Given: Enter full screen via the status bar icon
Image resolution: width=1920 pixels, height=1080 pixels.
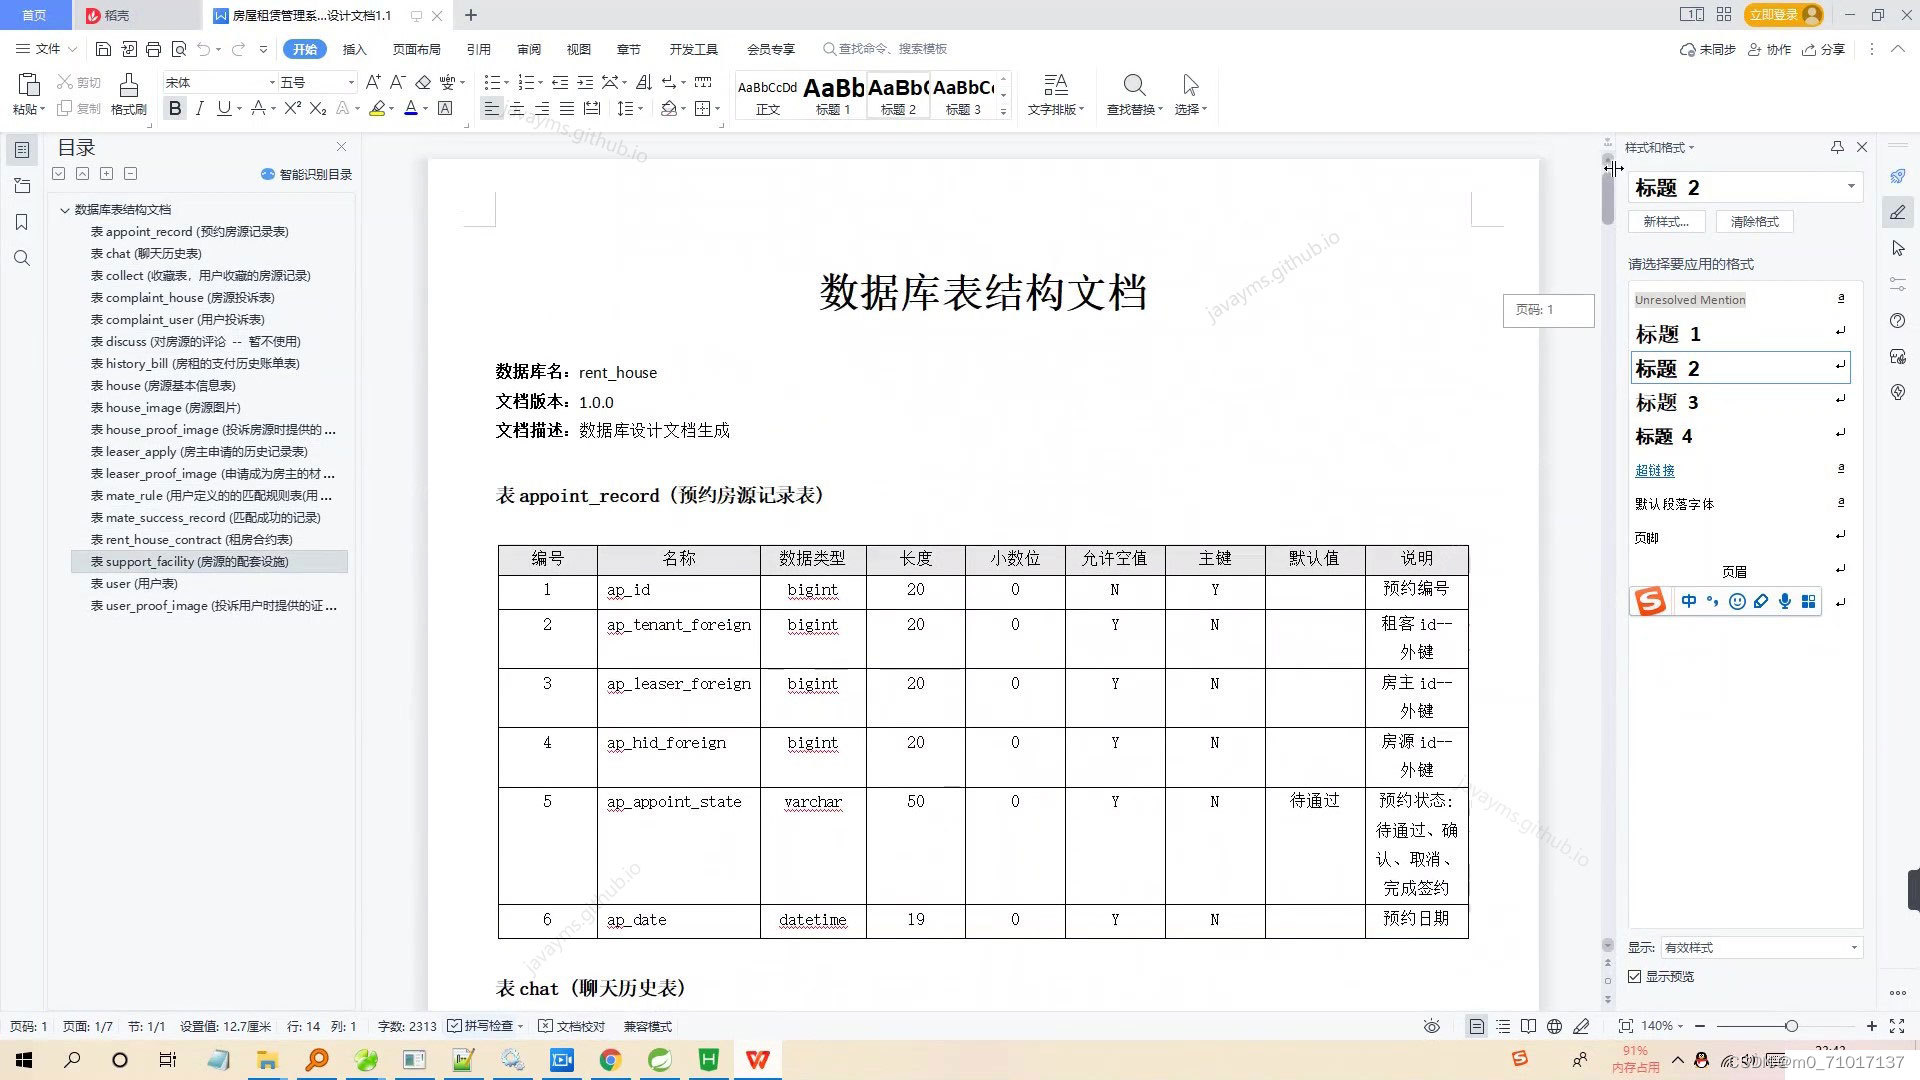Looking at the screenshot, I should click(1898, 1026).
